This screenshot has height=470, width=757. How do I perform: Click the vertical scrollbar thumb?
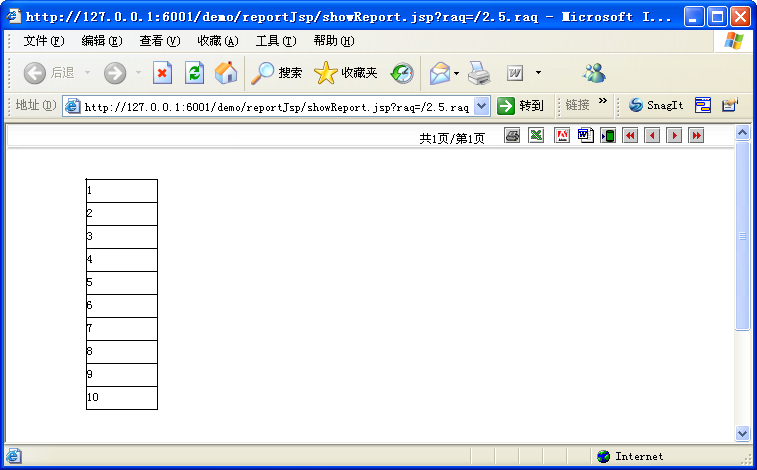pos(742,235)
